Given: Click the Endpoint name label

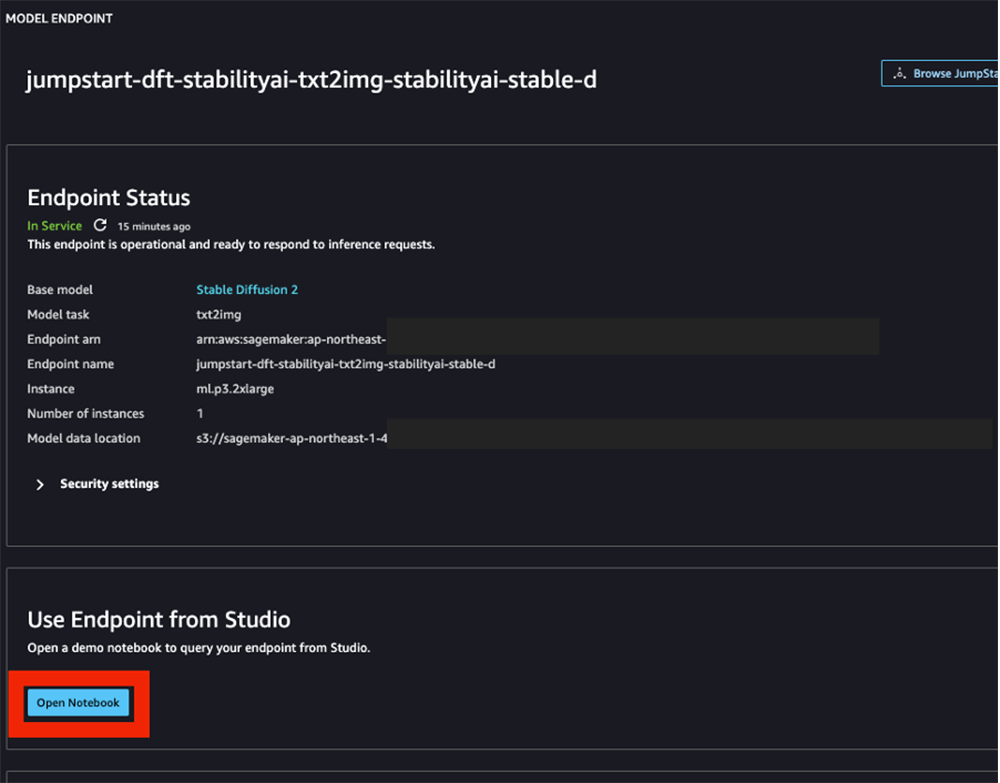Looking at the screenshot, I should [70, 364].
